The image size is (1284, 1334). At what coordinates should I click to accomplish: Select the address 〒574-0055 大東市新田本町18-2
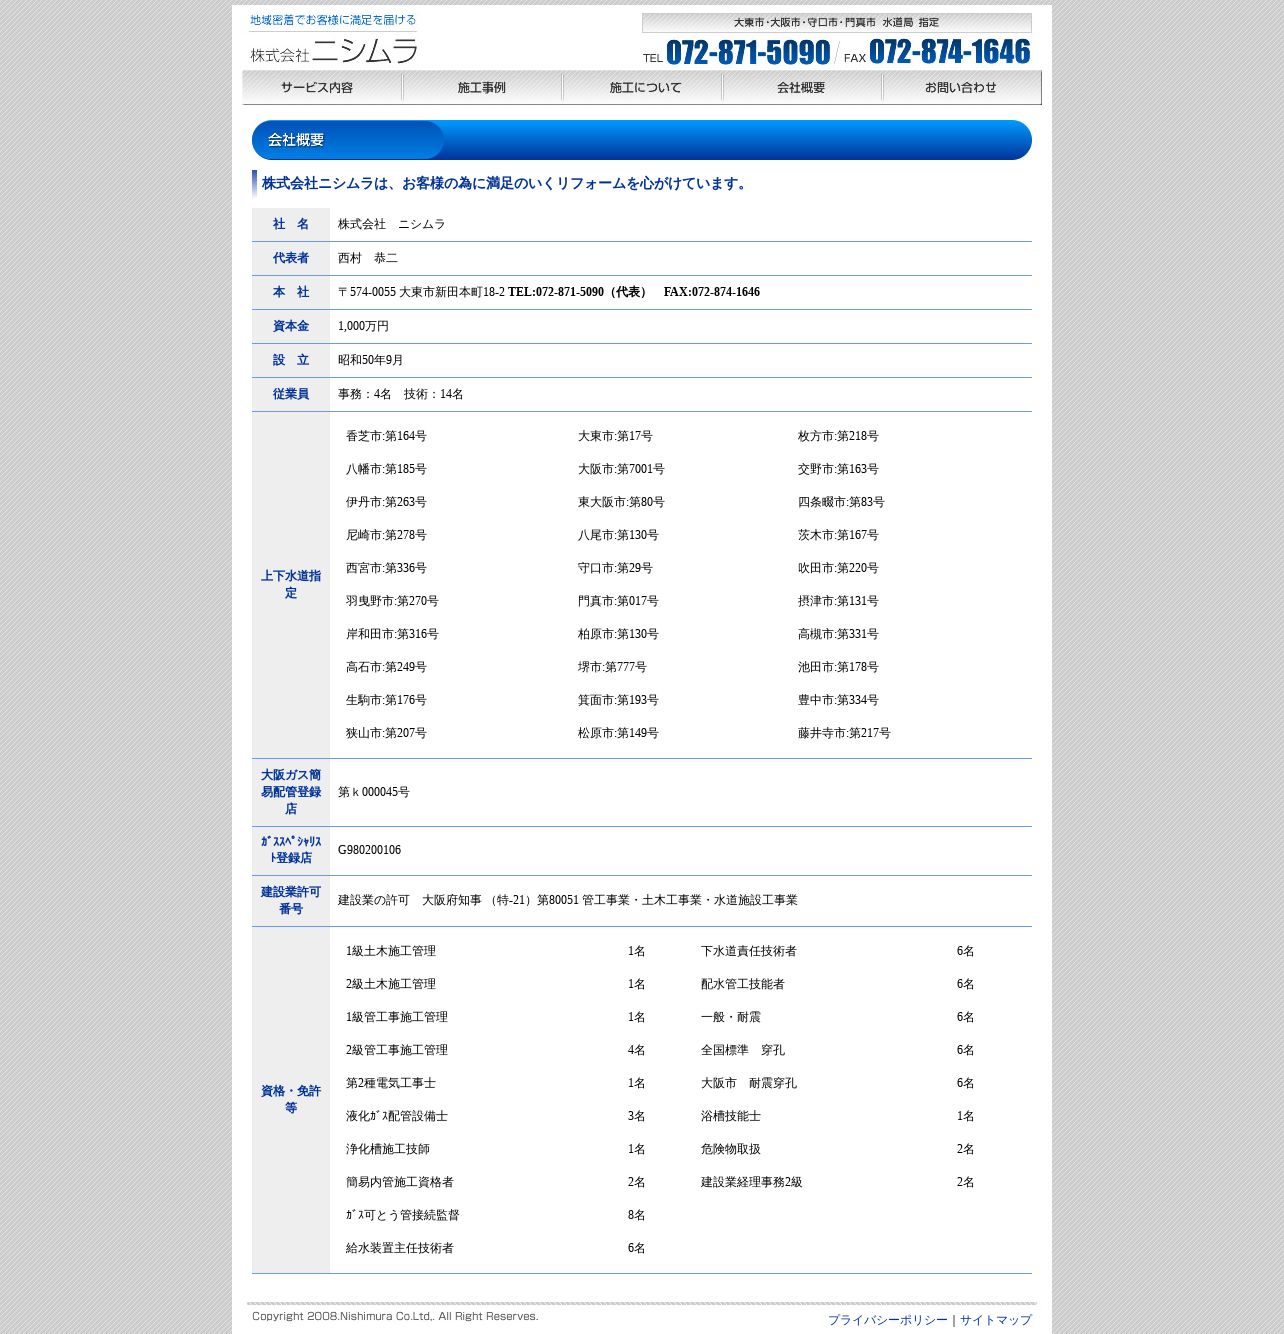(421, 292)
